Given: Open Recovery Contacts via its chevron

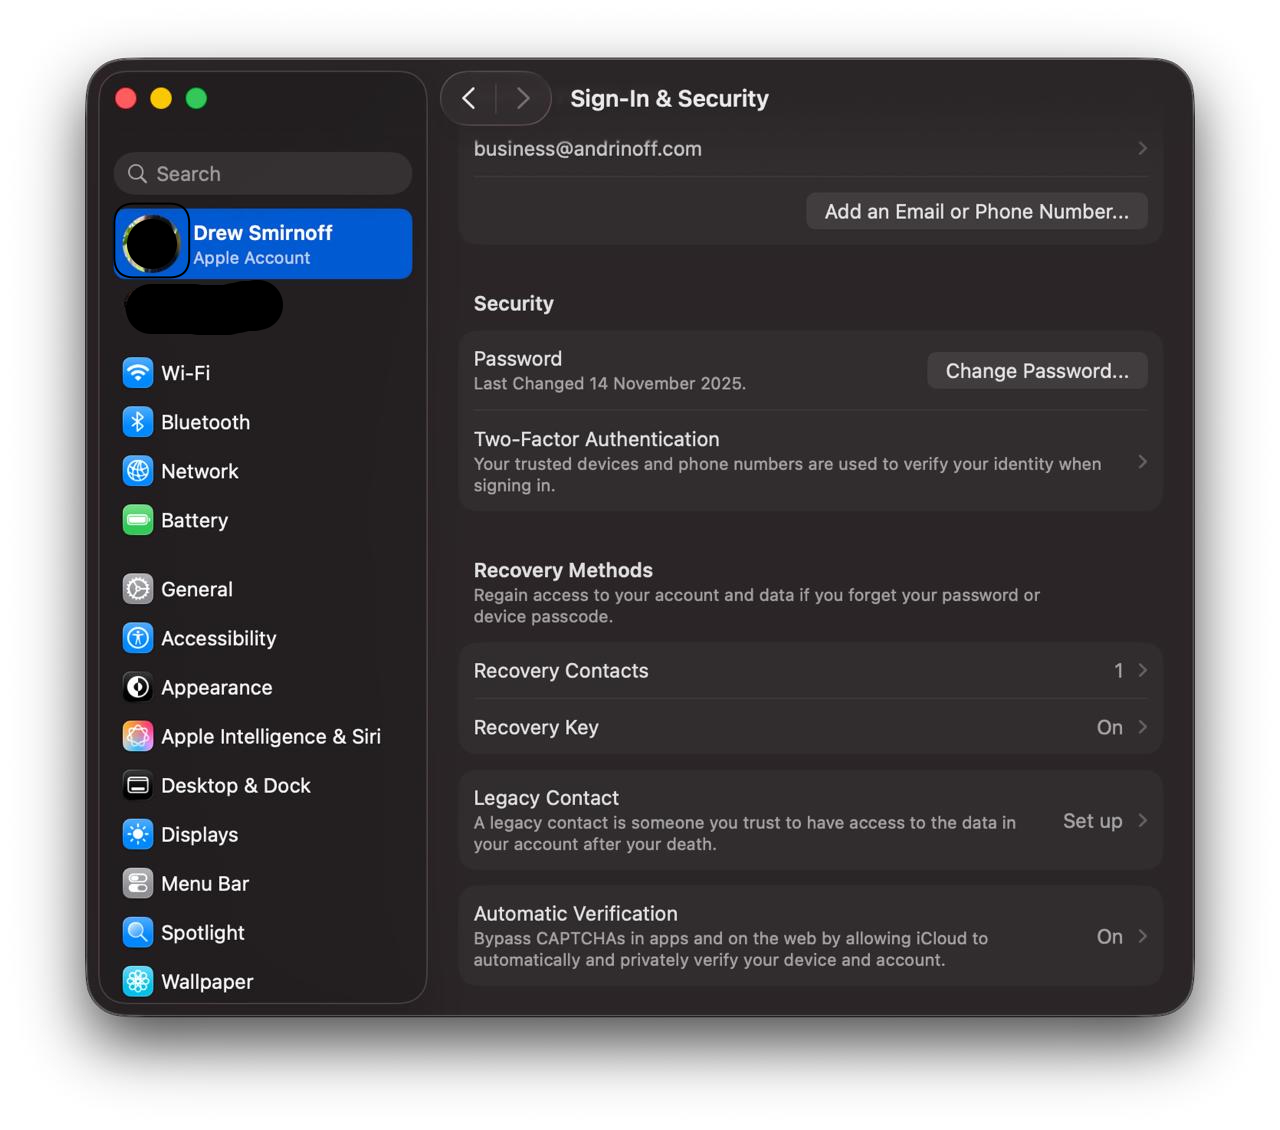Looking at the screenshot, I should pos(1141,670).
